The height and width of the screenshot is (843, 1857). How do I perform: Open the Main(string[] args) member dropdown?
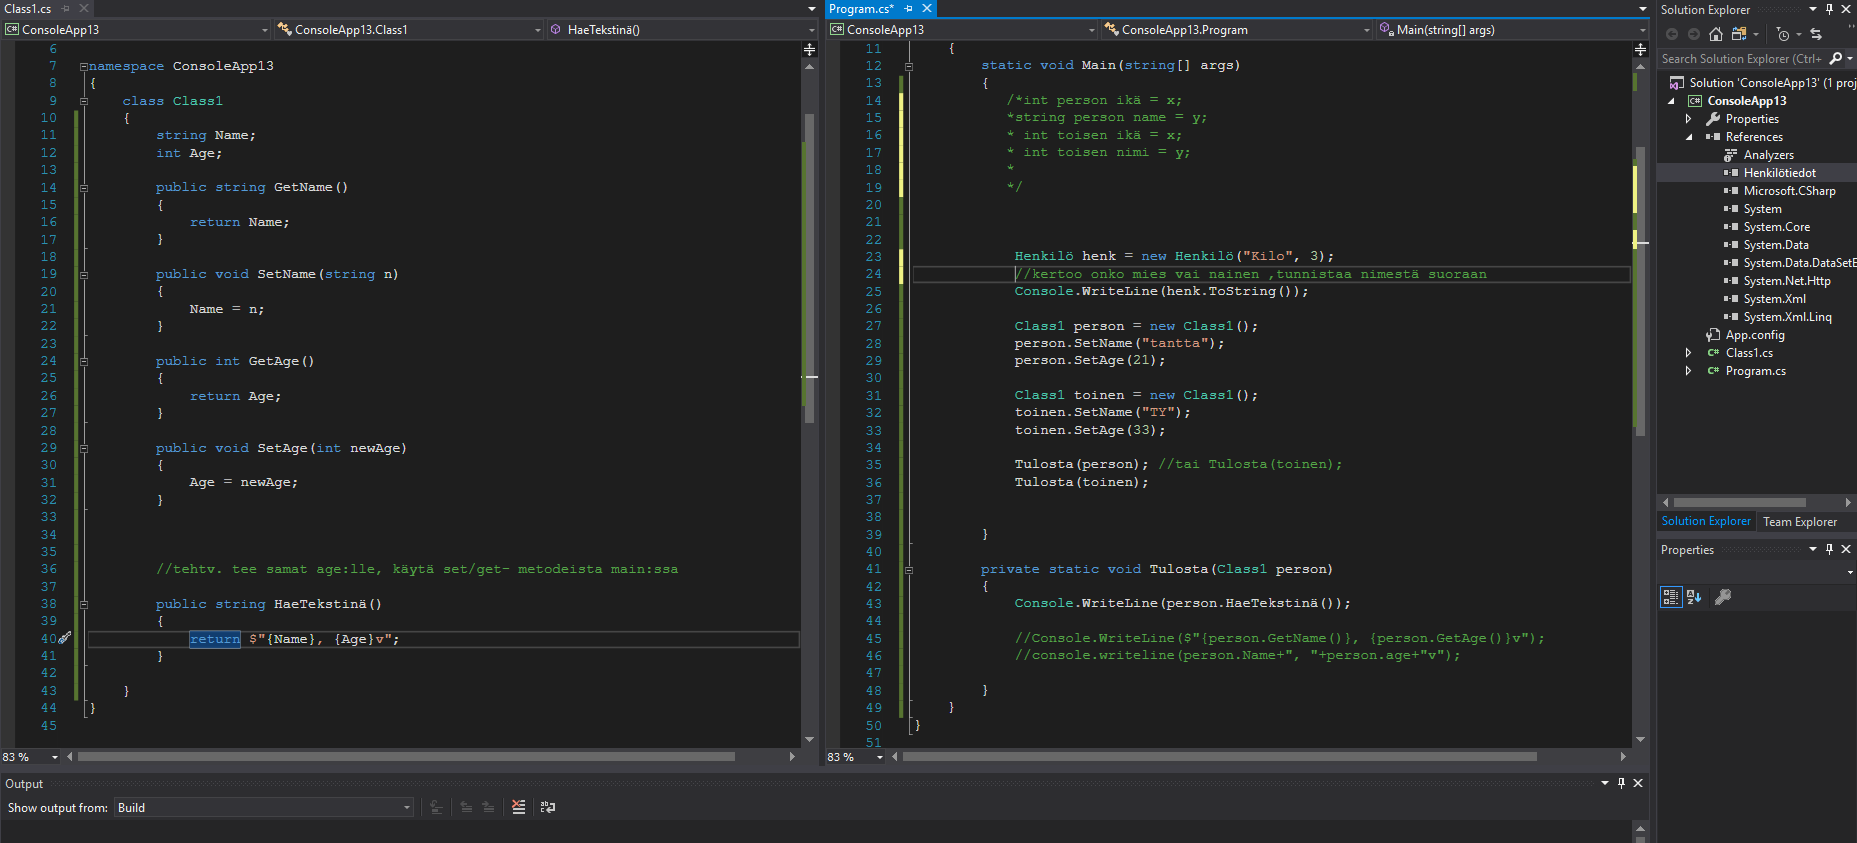(x=1512, y=30)
